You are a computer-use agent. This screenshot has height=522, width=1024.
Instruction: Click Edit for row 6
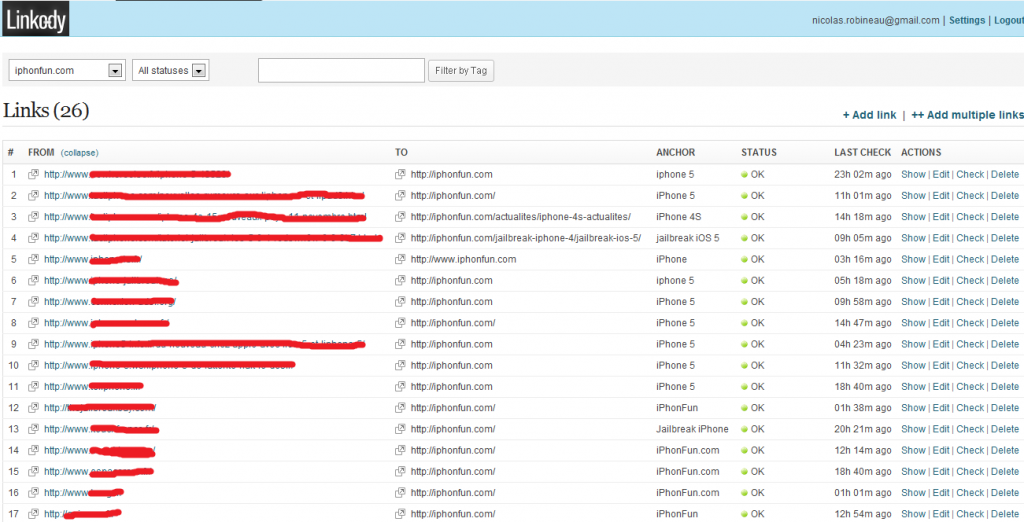click(940, 280)
